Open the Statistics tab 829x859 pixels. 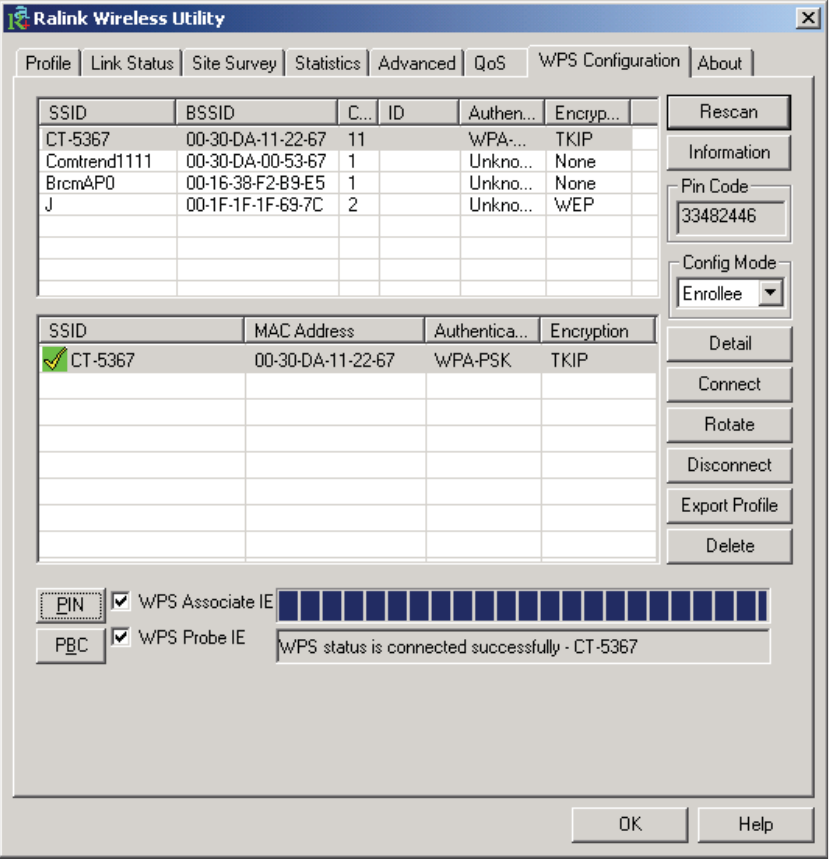pos(328,63)
